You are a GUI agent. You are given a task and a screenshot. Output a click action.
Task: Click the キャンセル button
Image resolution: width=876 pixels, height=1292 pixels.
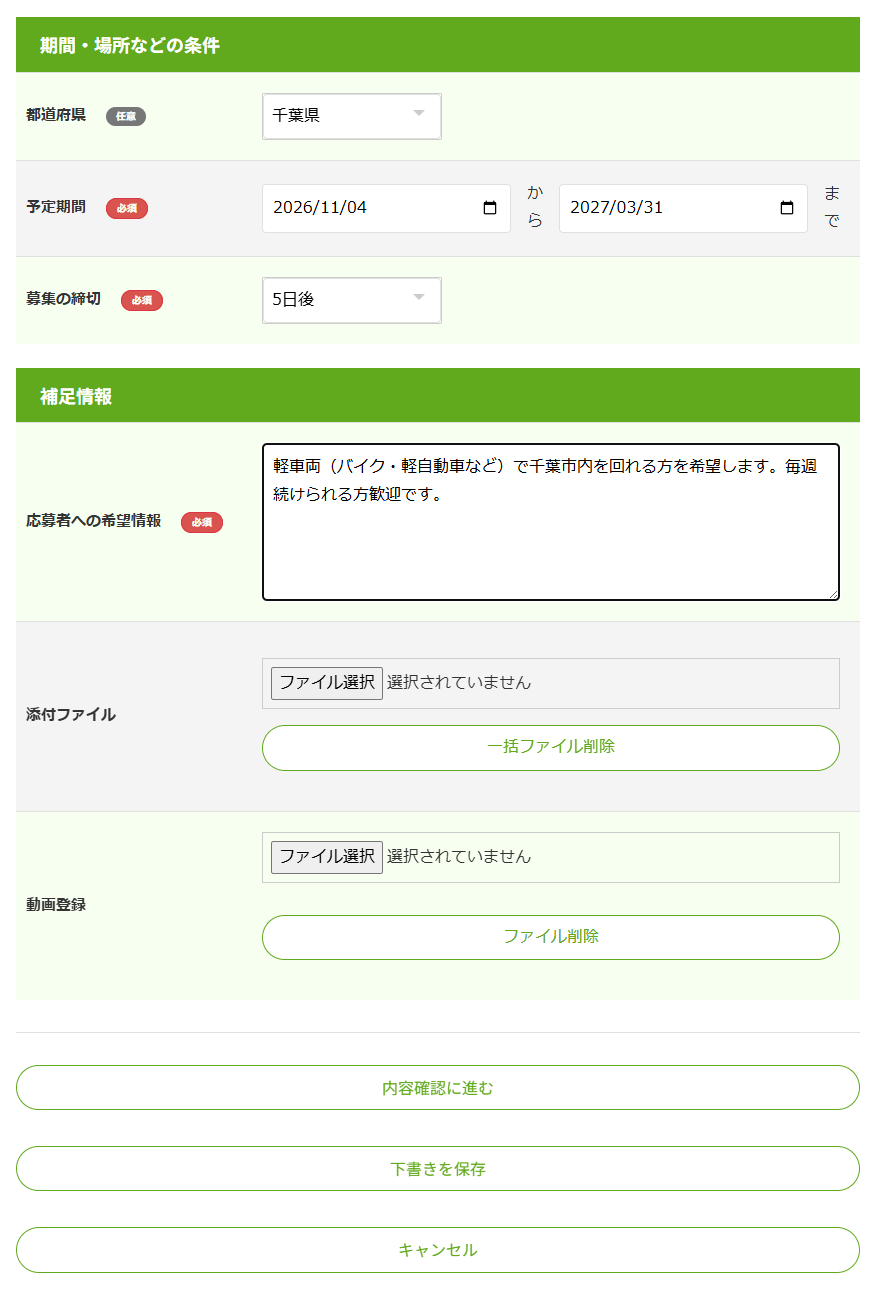pyautogui.click(x=438, y=1249)
